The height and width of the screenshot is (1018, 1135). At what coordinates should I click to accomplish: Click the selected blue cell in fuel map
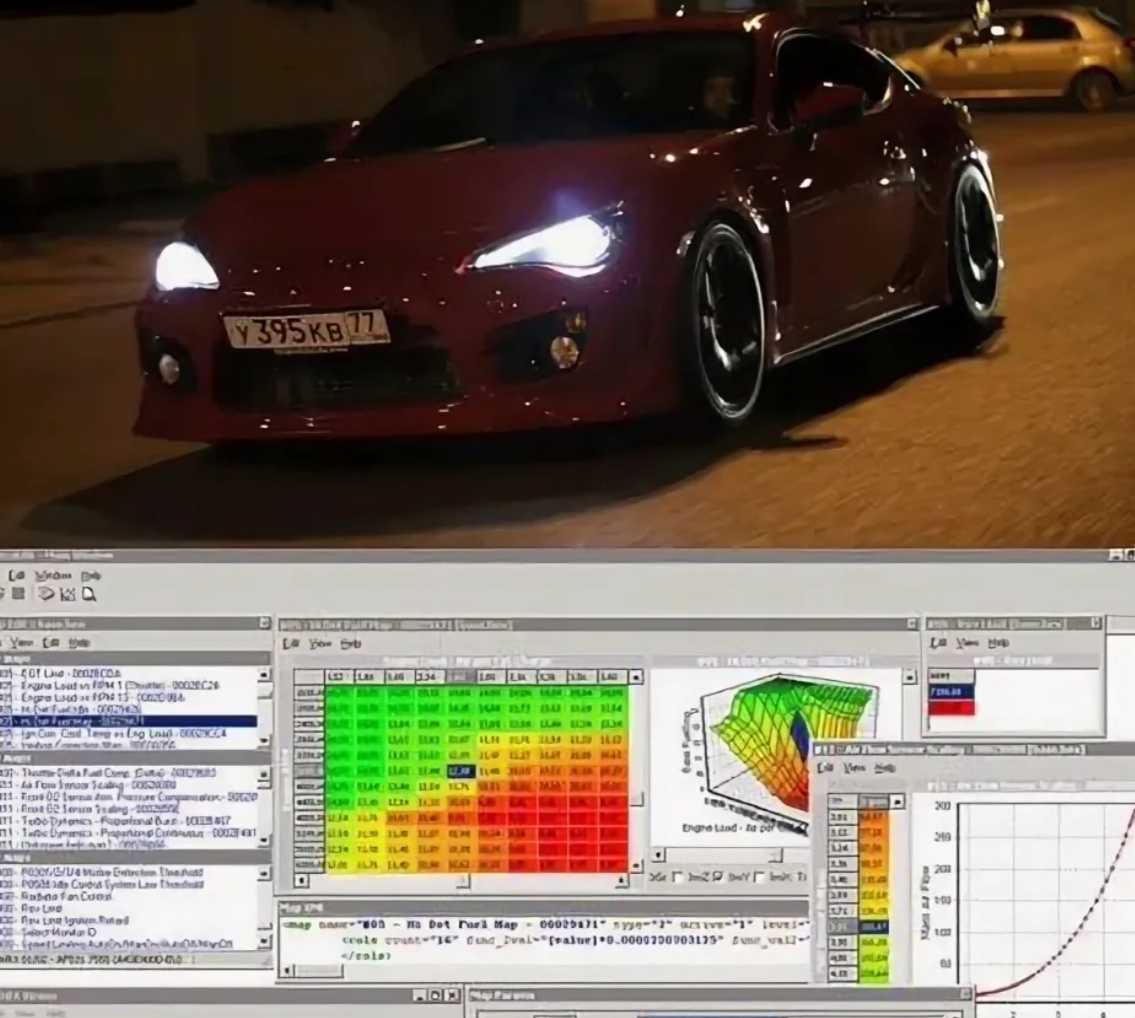click(461, 772)
